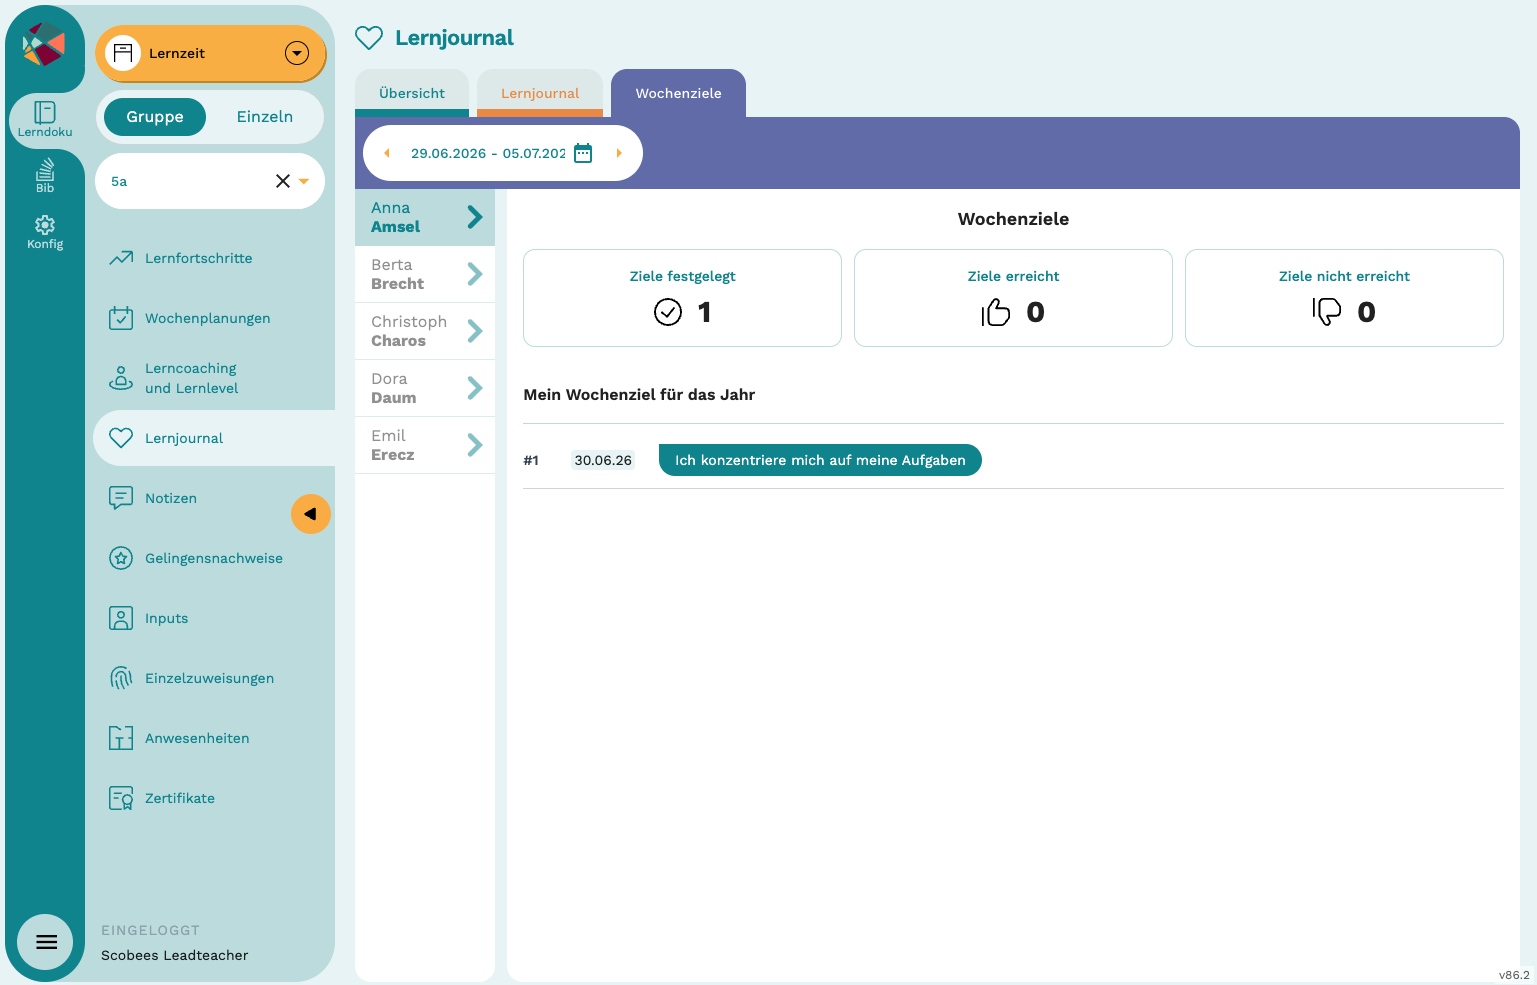Viewport: 1537px width, 985px height.
Task: Click goal 'Ich konzentriere mich auf meine Aufgaben'
Action: pyautogui.click(x=820, y=460)
